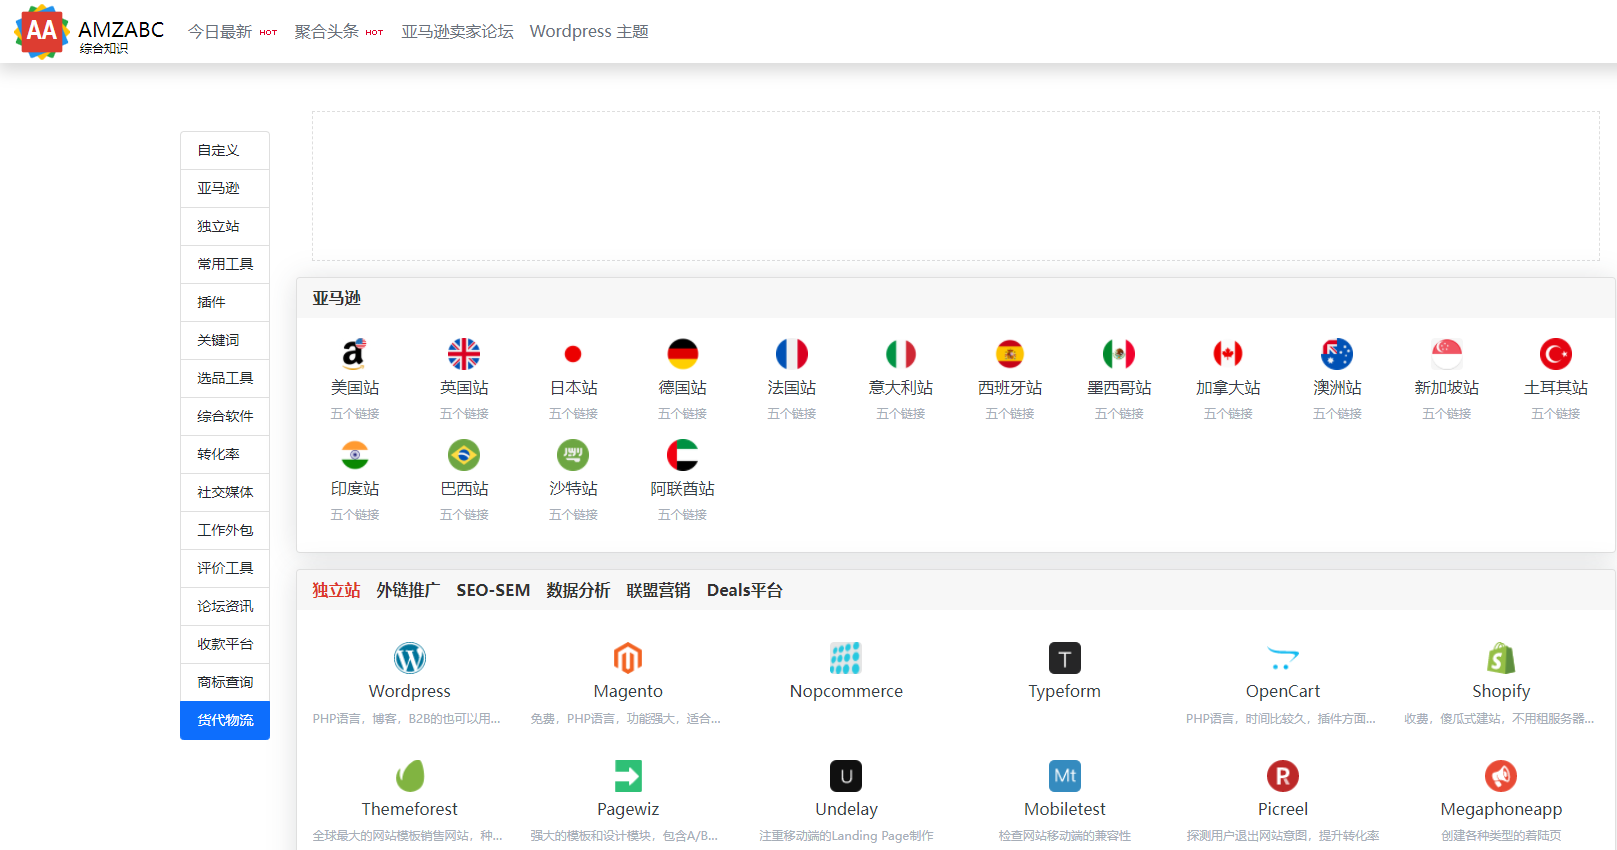Open the Turkey flag icon (土耳其站)

(x=1556, y=354)
